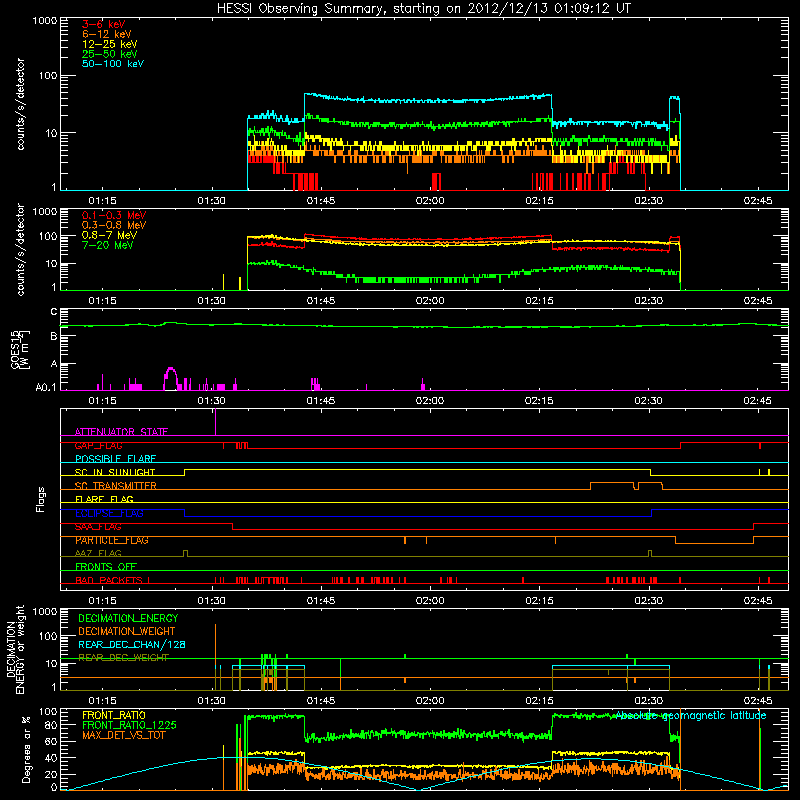Click the "FRONT_RATIO" yellow legend label
This screenshot has width=800, height=800.
click(x=114, y=715)
